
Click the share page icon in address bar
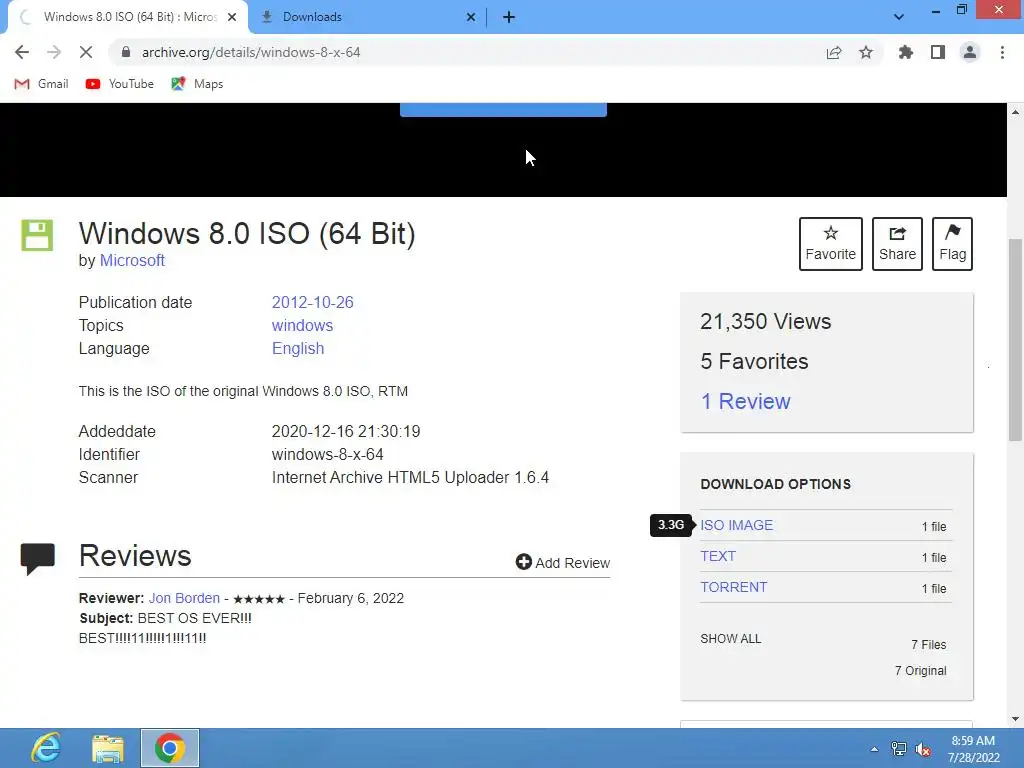[x=834, y=52]
